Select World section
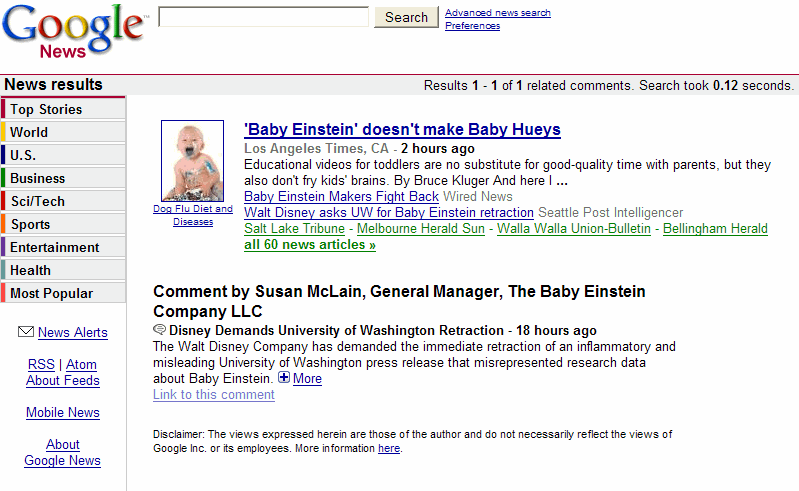The image size is (799, 491). tap(64, 132)
